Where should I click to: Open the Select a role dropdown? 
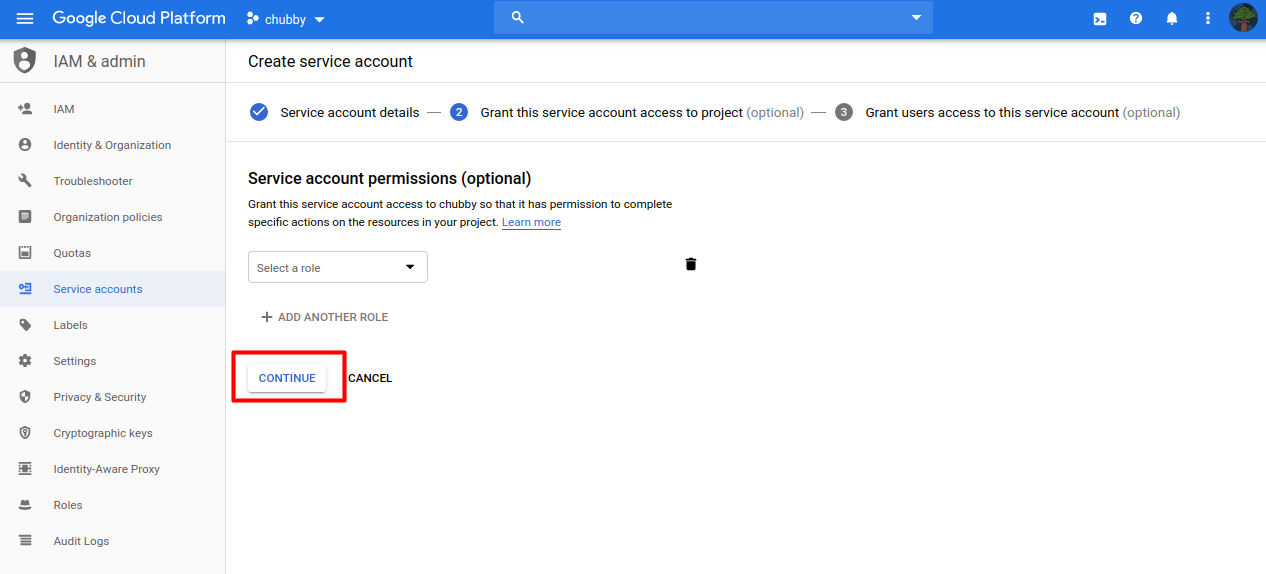point(338,267)
